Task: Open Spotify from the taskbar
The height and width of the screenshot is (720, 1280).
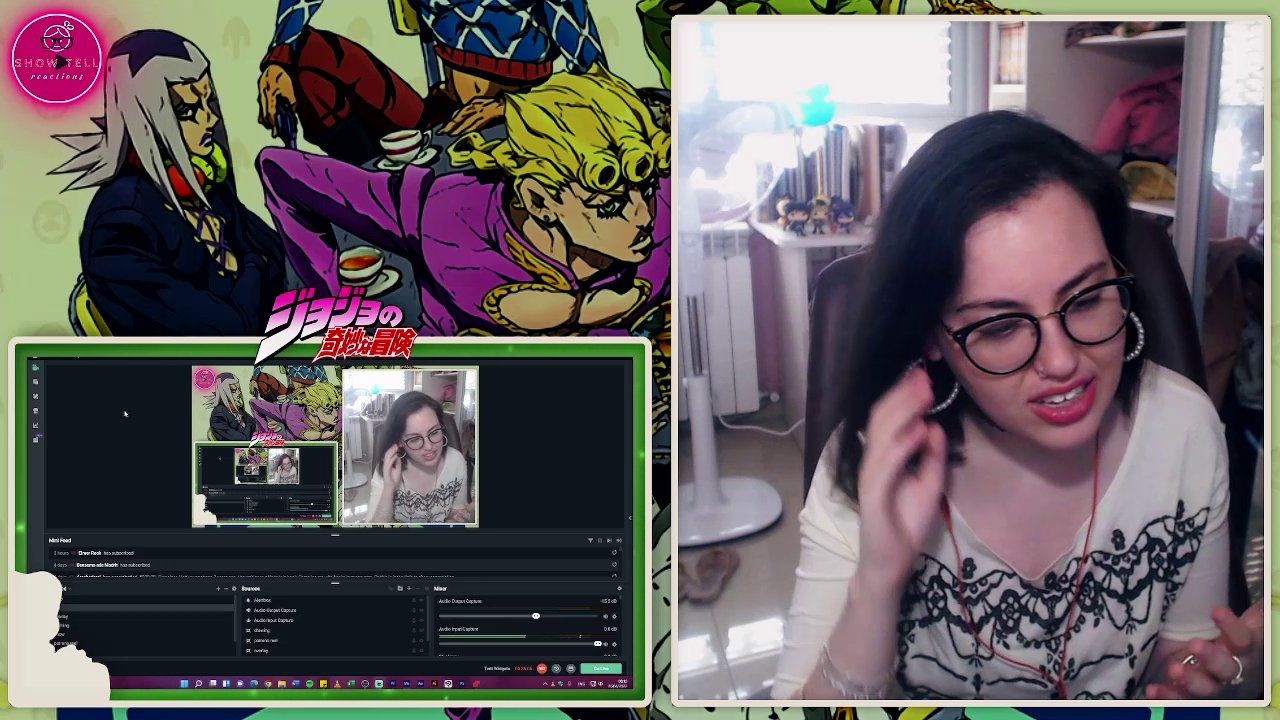Action: [309, 683]
